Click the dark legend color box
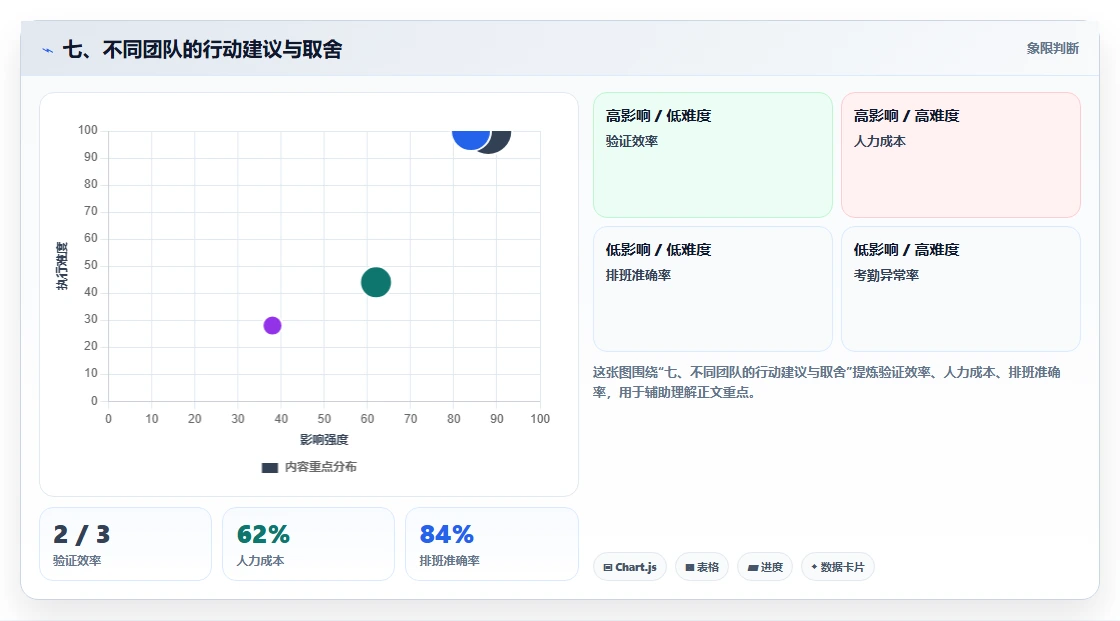This screenshot has height=621, width=1120. pos(269,467)
